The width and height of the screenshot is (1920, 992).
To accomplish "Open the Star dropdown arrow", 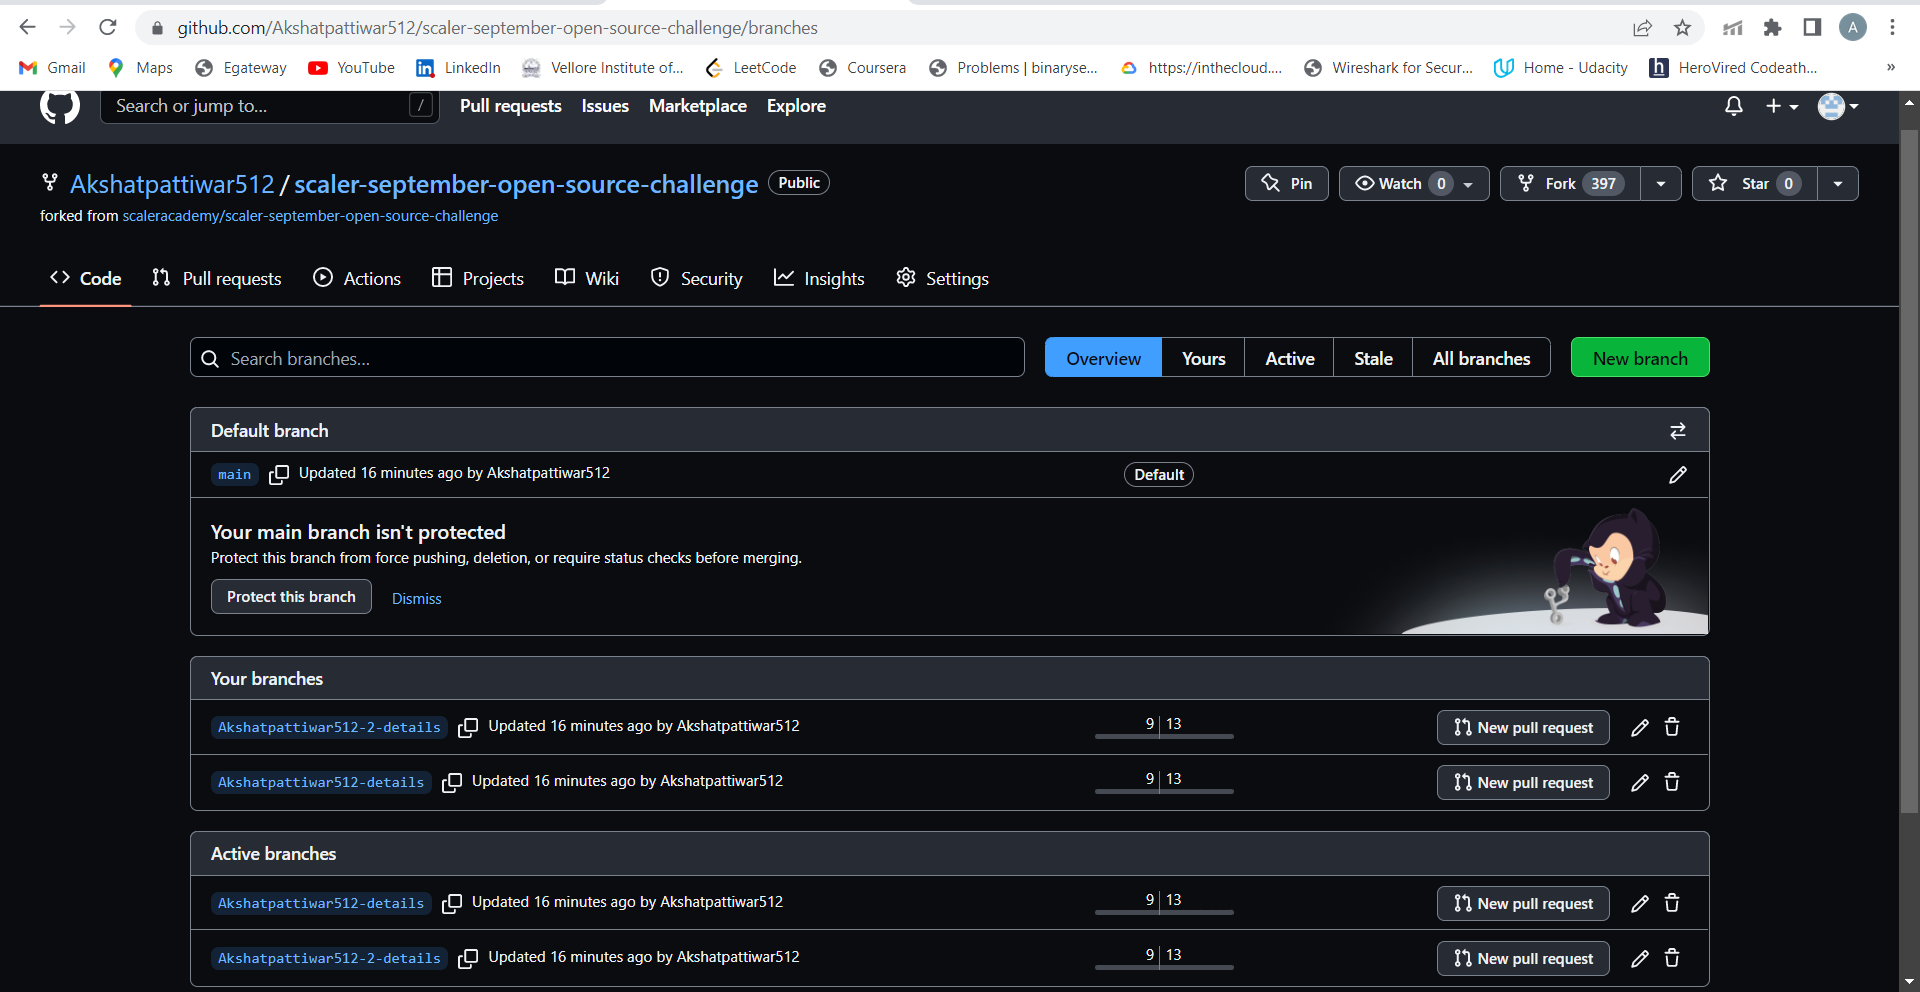I will (x=1838, y=183).
